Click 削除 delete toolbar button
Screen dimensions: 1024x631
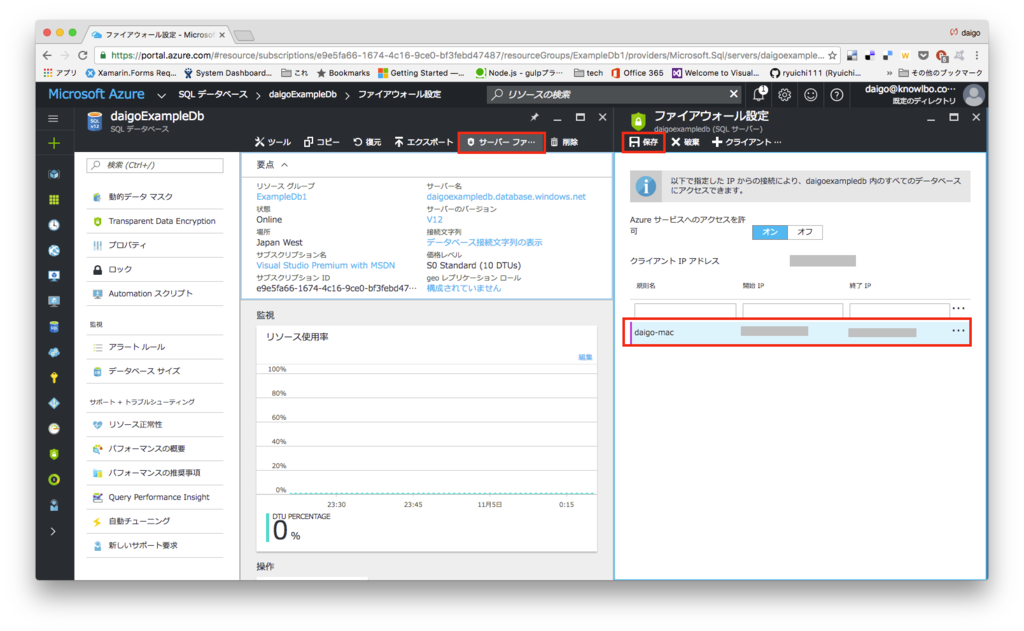point(564,142)
